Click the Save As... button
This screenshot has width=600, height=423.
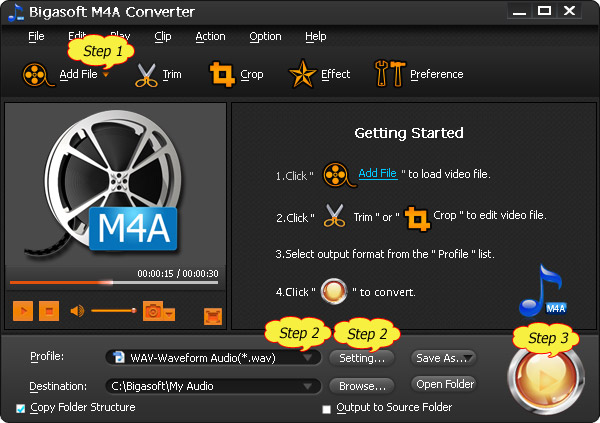click(x=443, y=358)
